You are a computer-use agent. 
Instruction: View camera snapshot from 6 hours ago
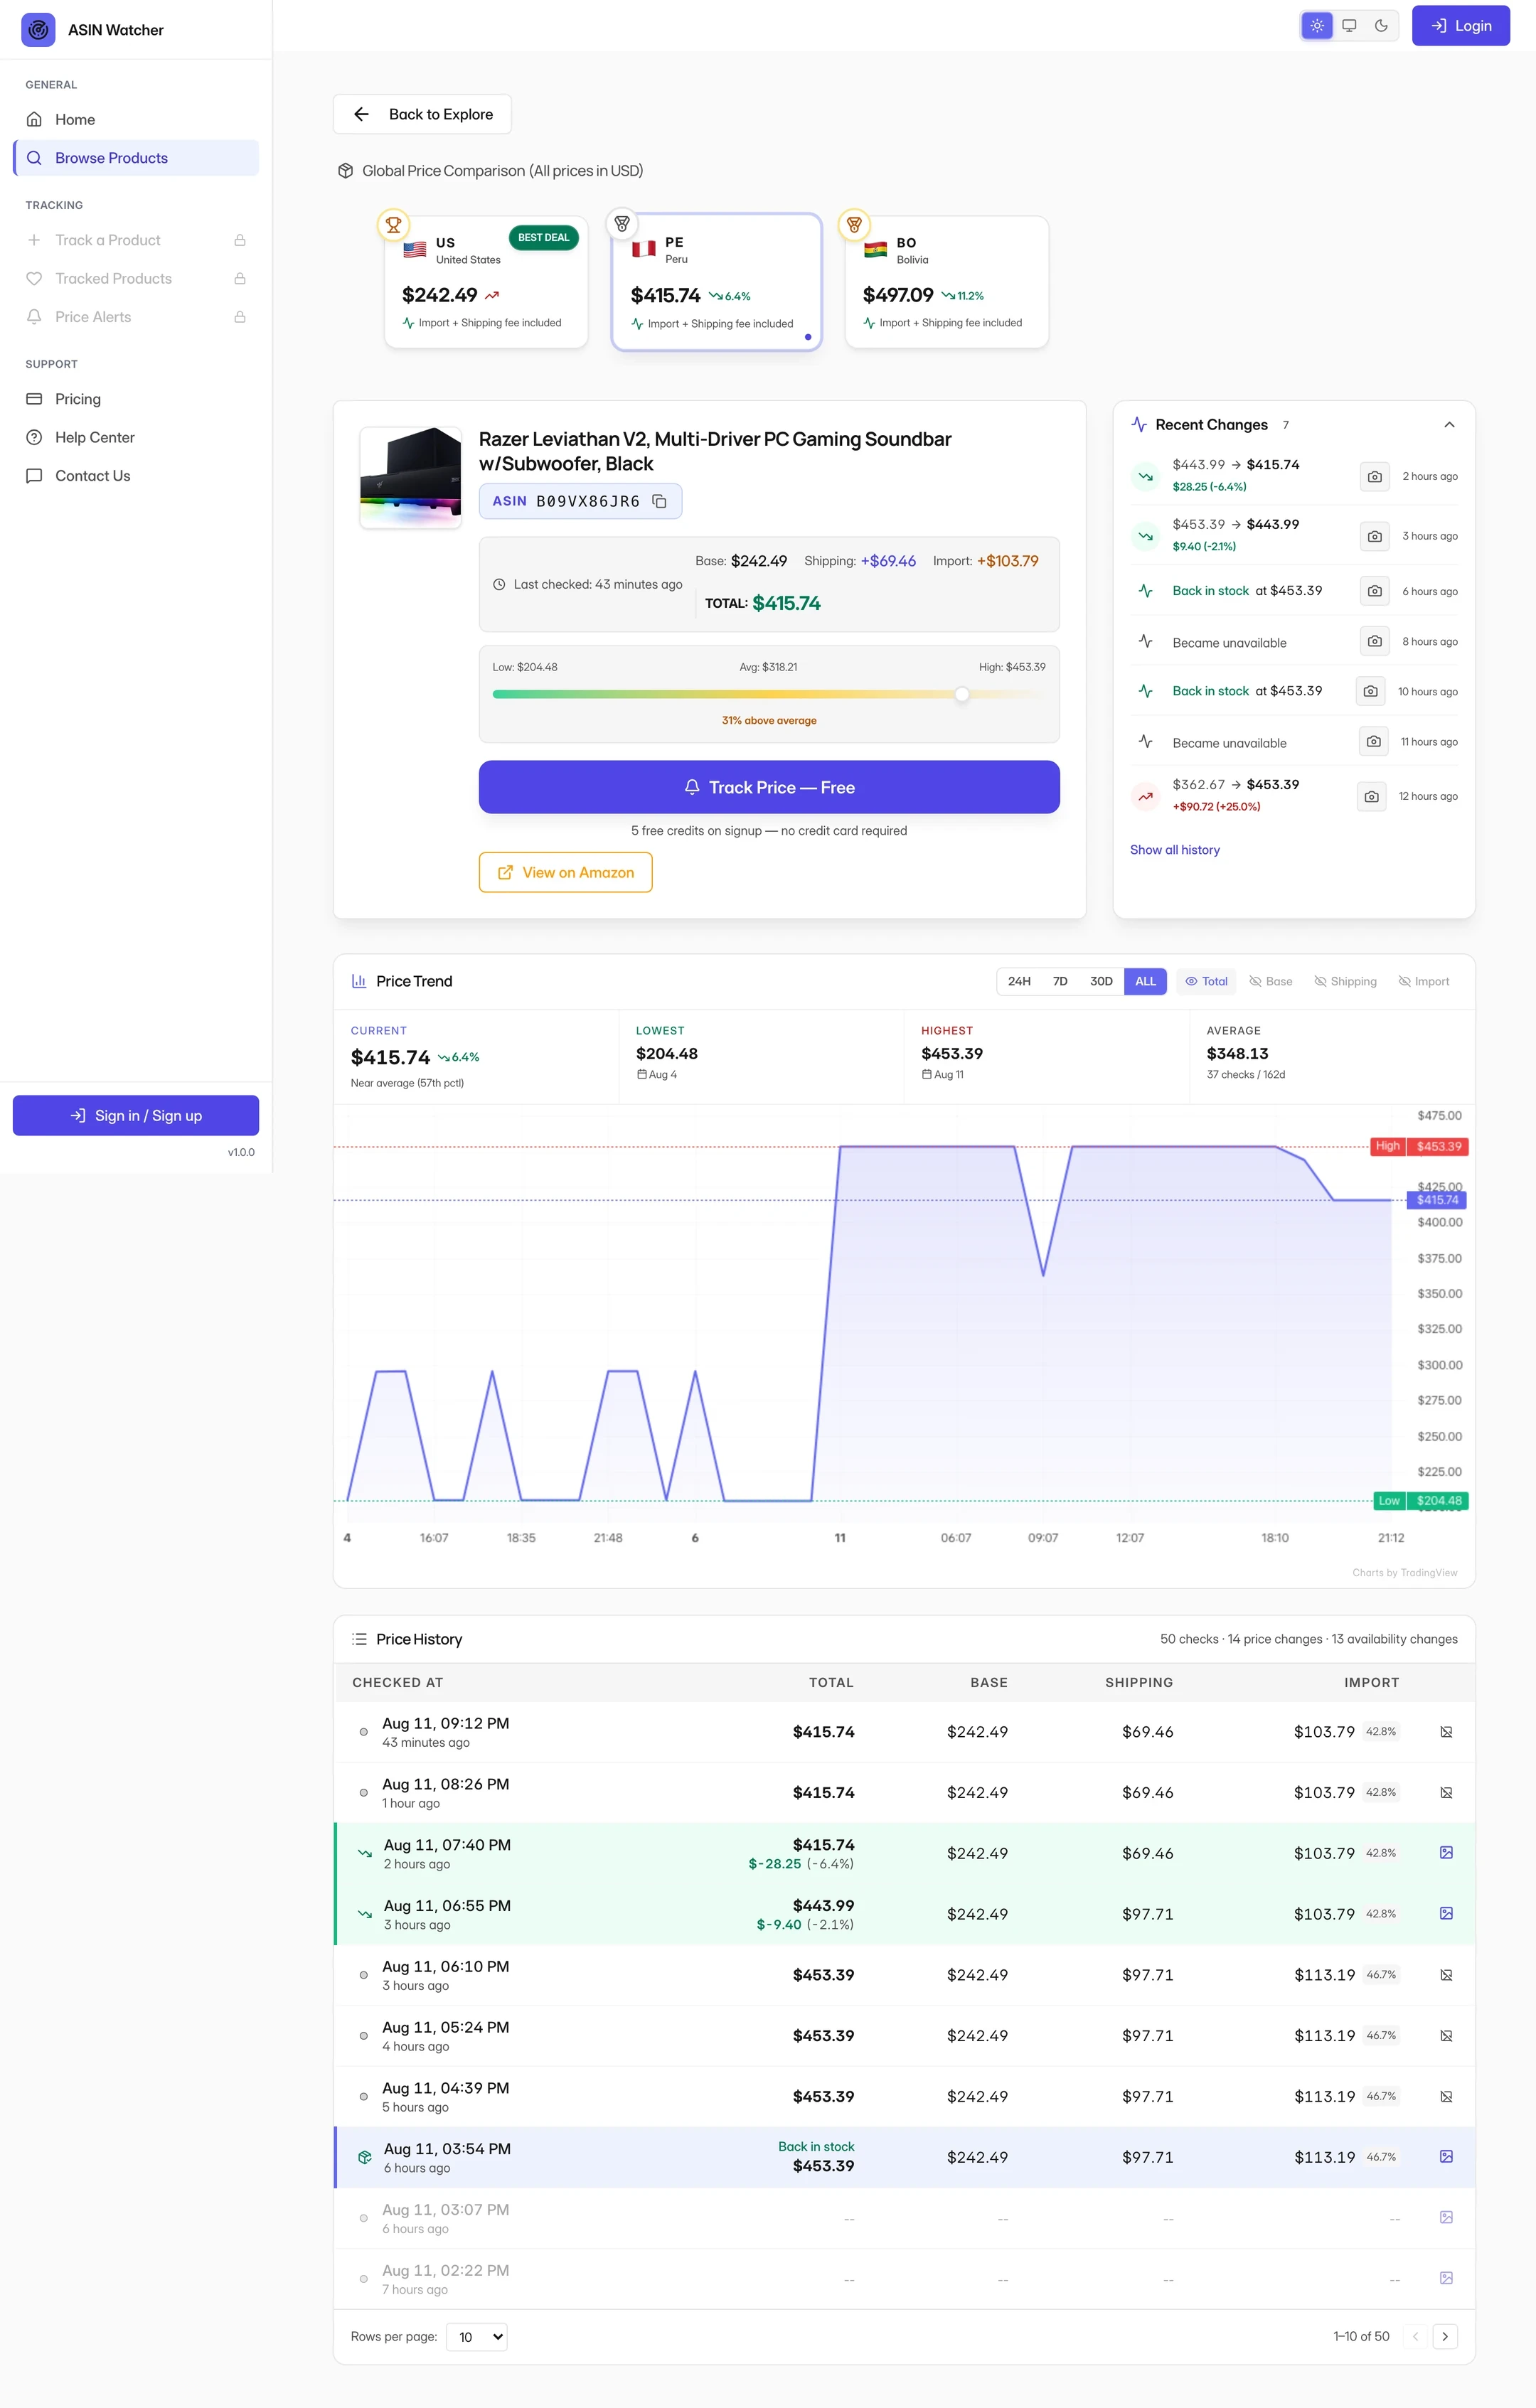point(1375,591)
